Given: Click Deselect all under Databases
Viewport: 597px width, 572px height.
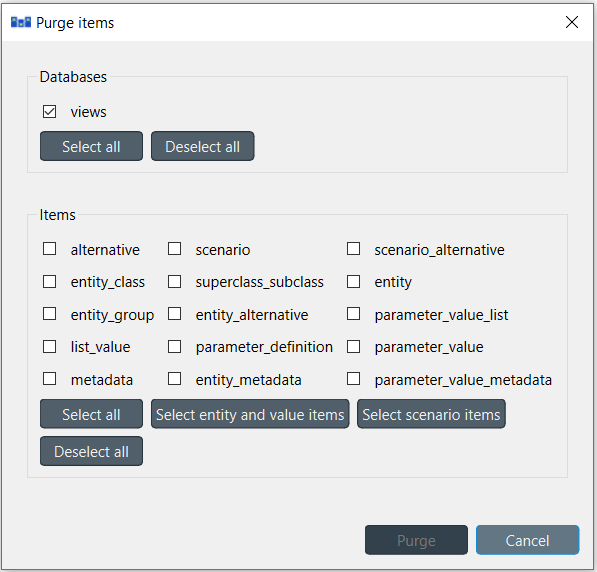Looking at the screenshot, I should [x=203, y=146].
